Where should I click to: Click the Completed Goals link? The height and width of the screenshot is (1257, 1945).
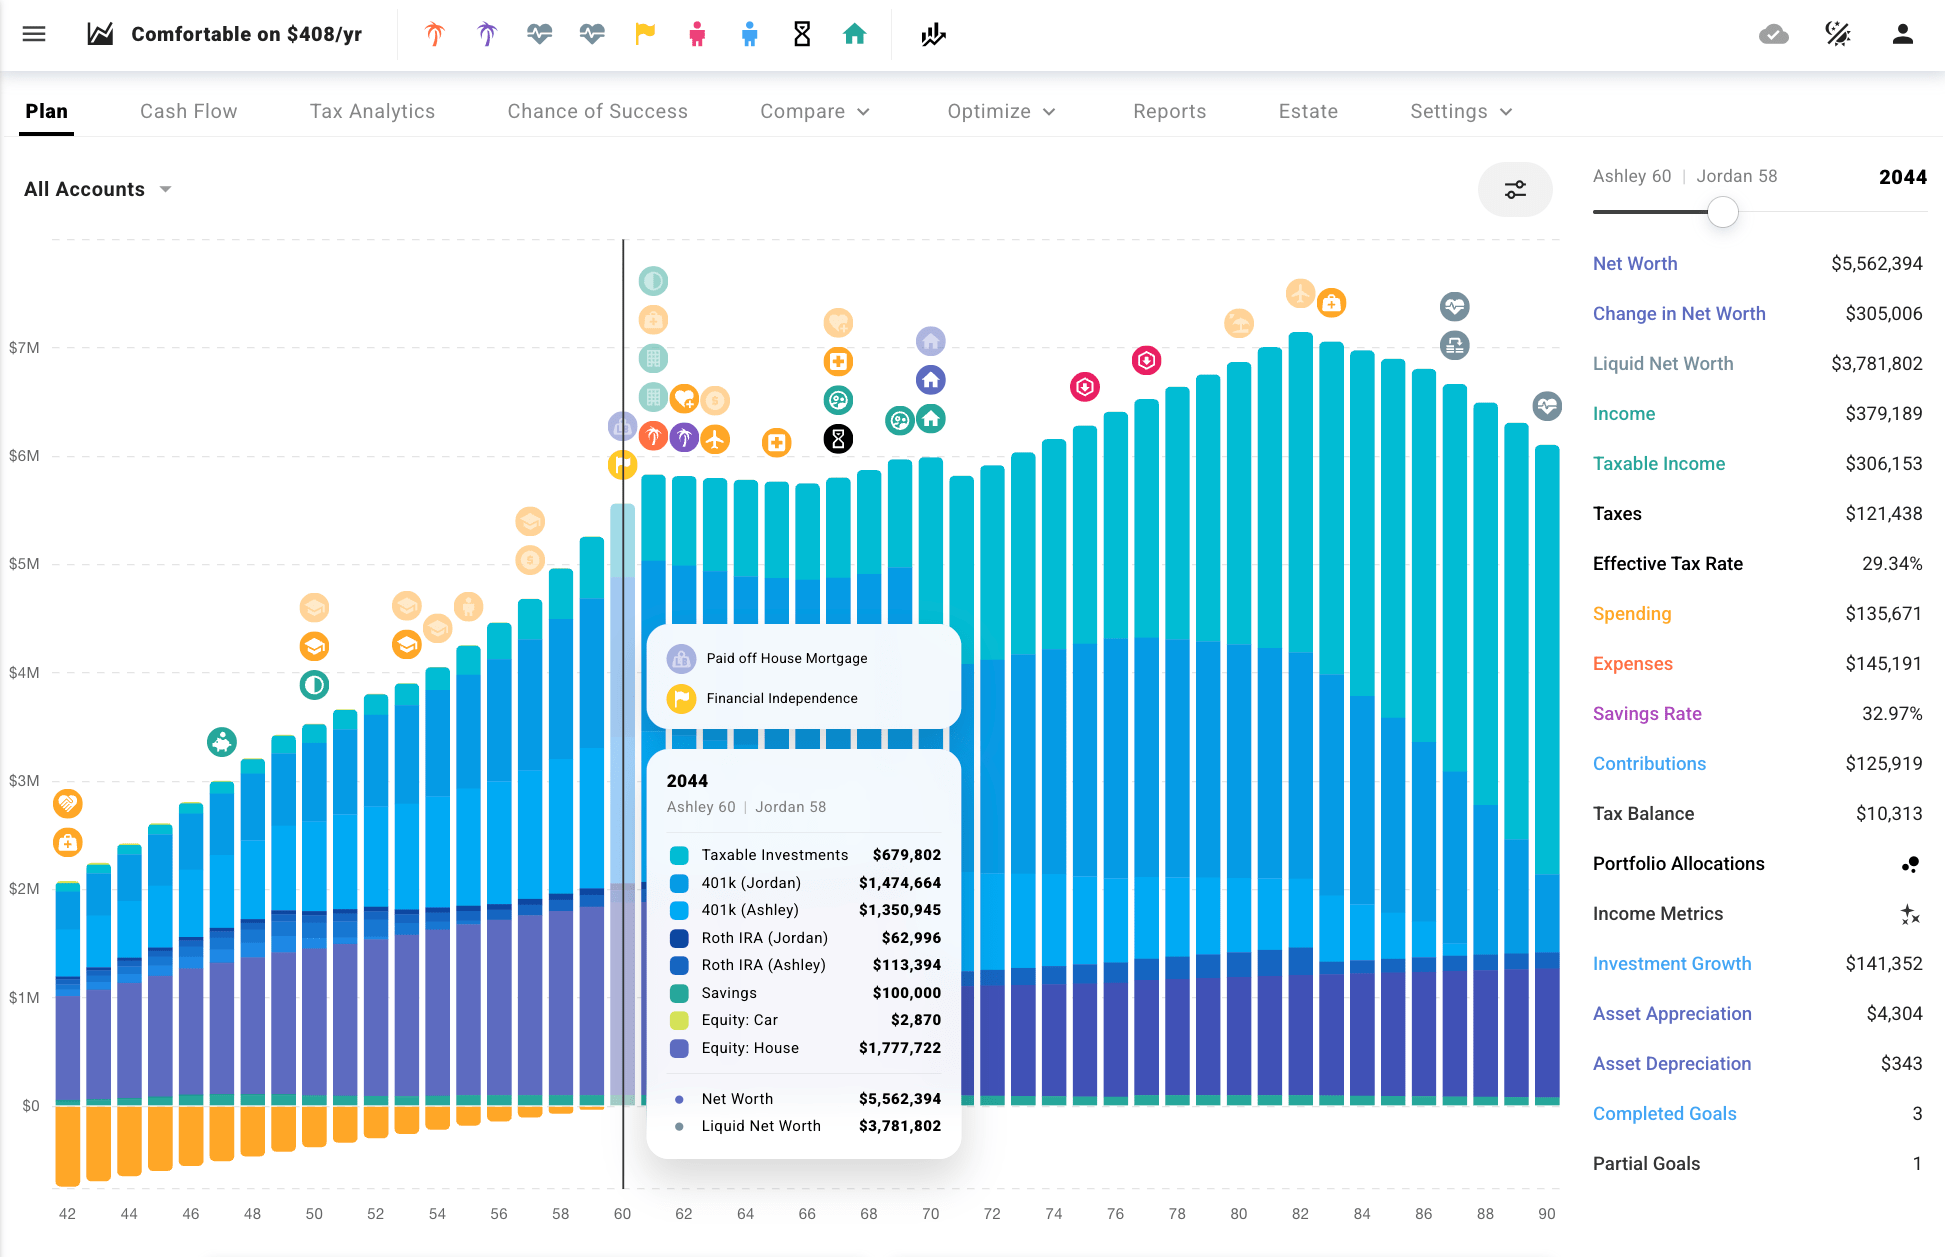(x=1664, y=1114)
